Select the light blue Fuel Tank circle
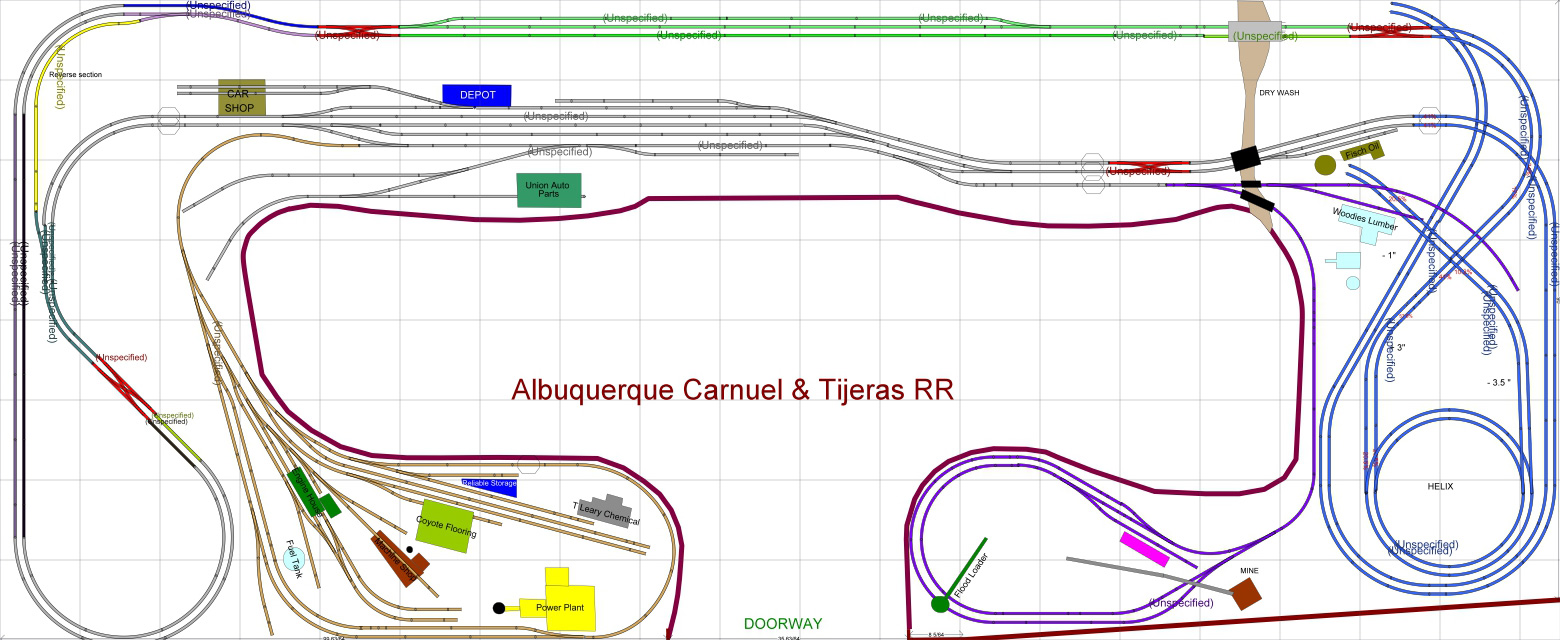The image size is (1560, 640). [293, 559]
